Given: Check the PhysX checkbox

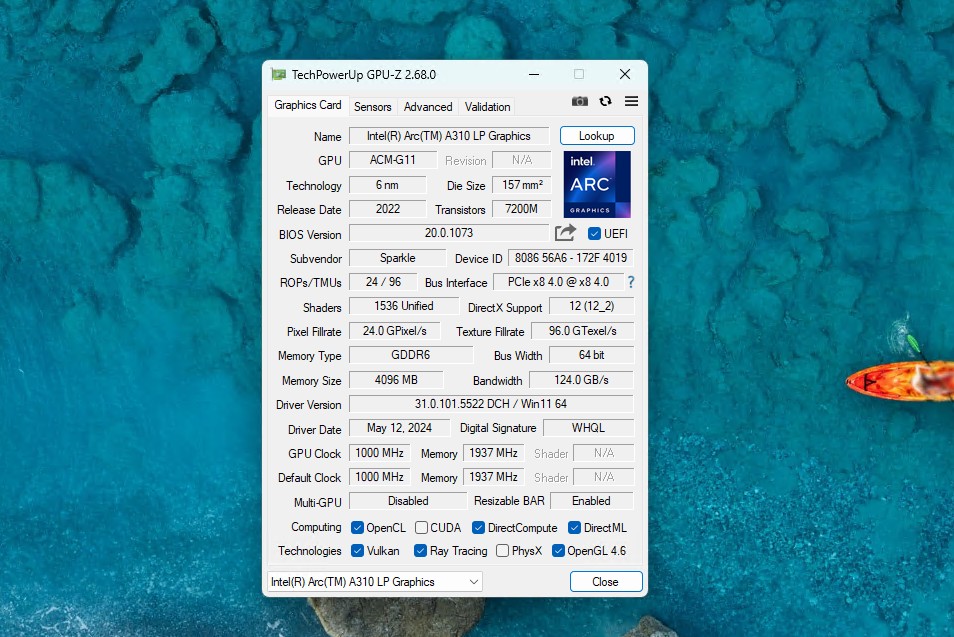Looking at the screenshot, I should click(x=502, y=551).
